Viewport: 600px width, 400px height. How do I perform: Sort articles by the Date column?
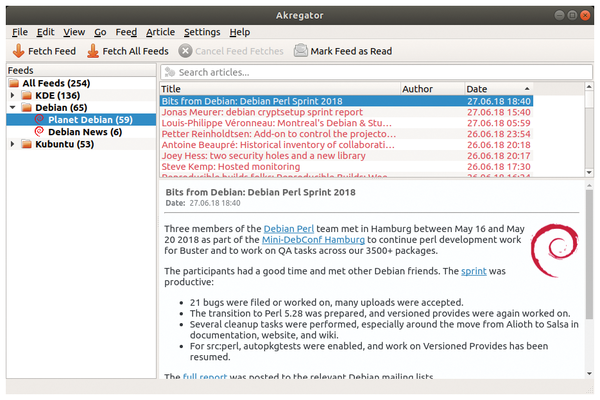pyautogui.click(x=498, y=89)
